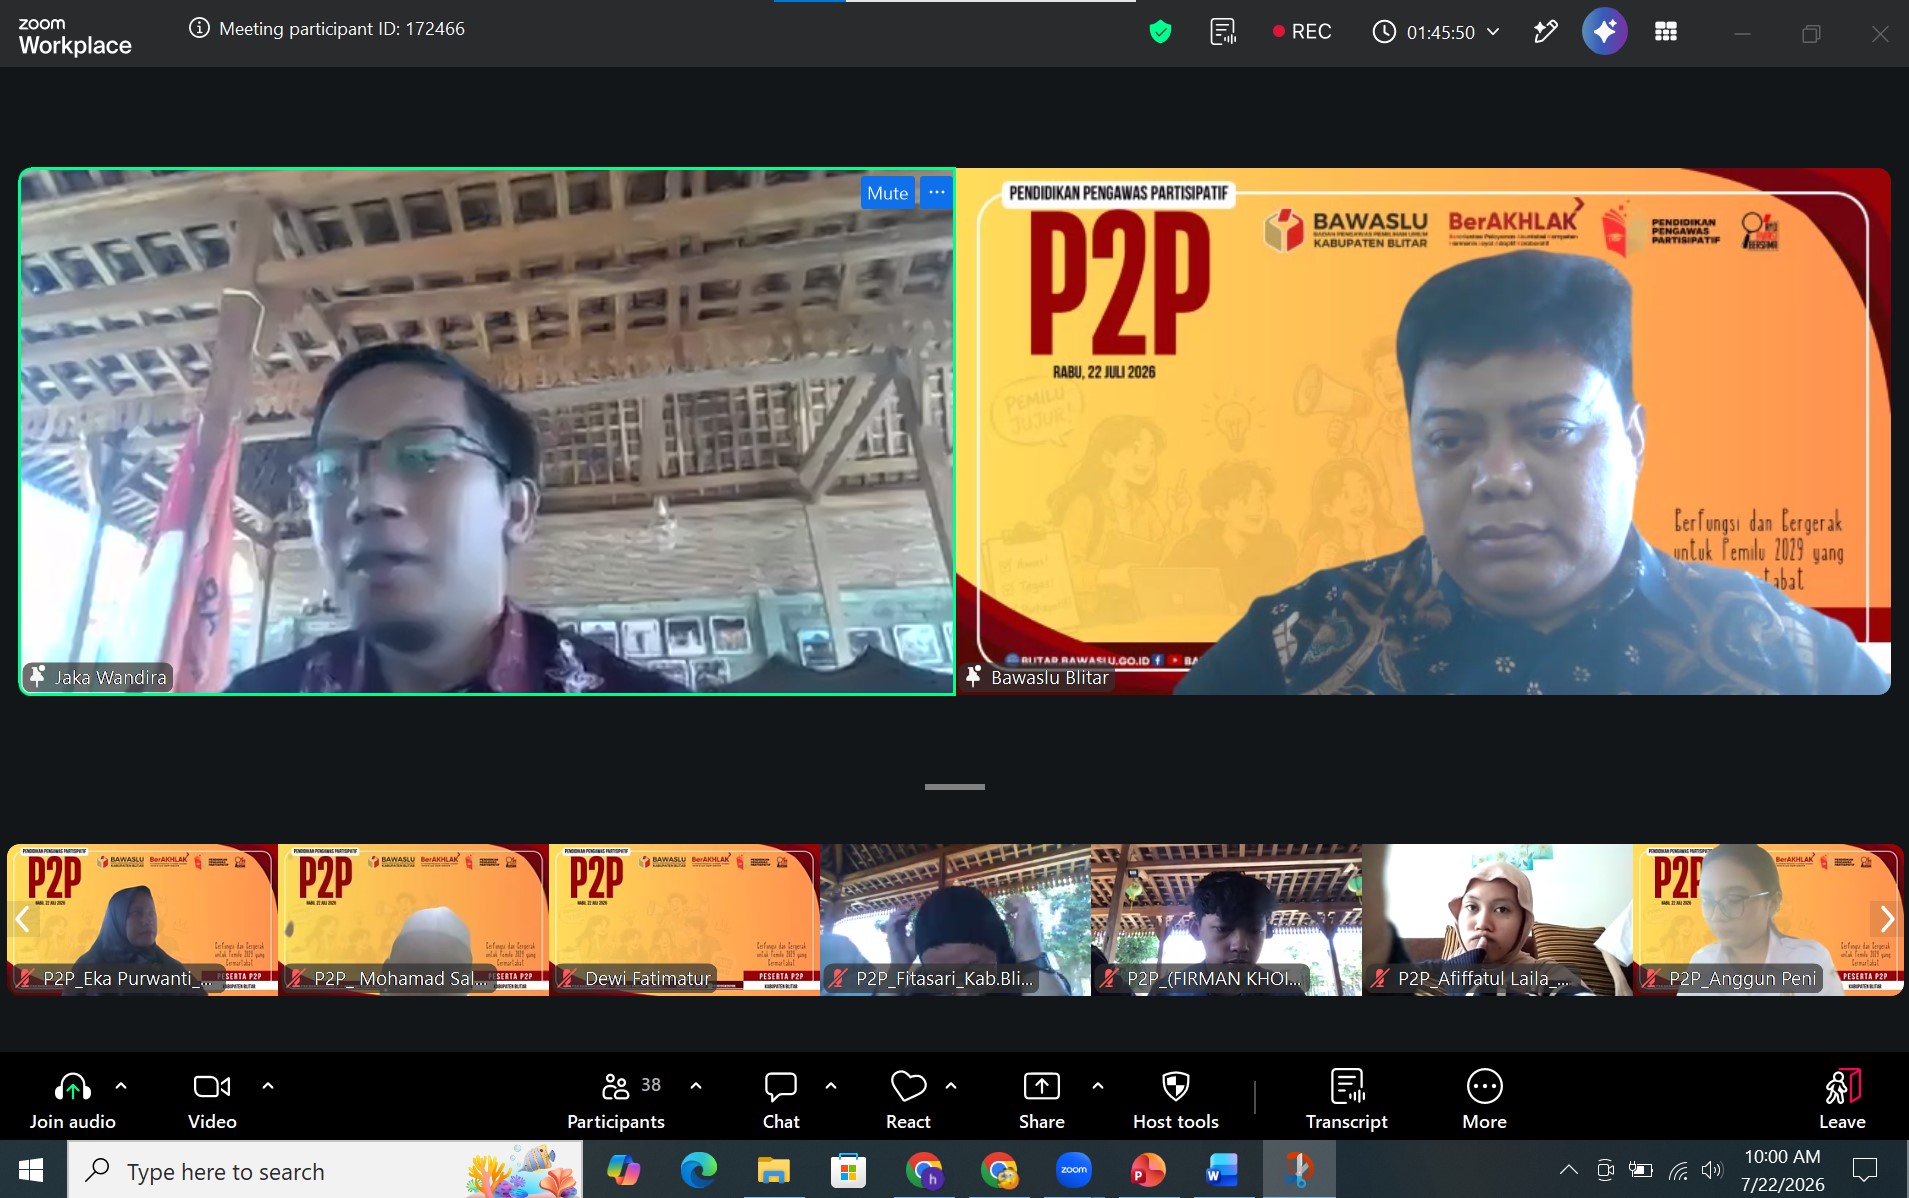
Task: Open the Transcript panel
Action: [1347, 1100]
